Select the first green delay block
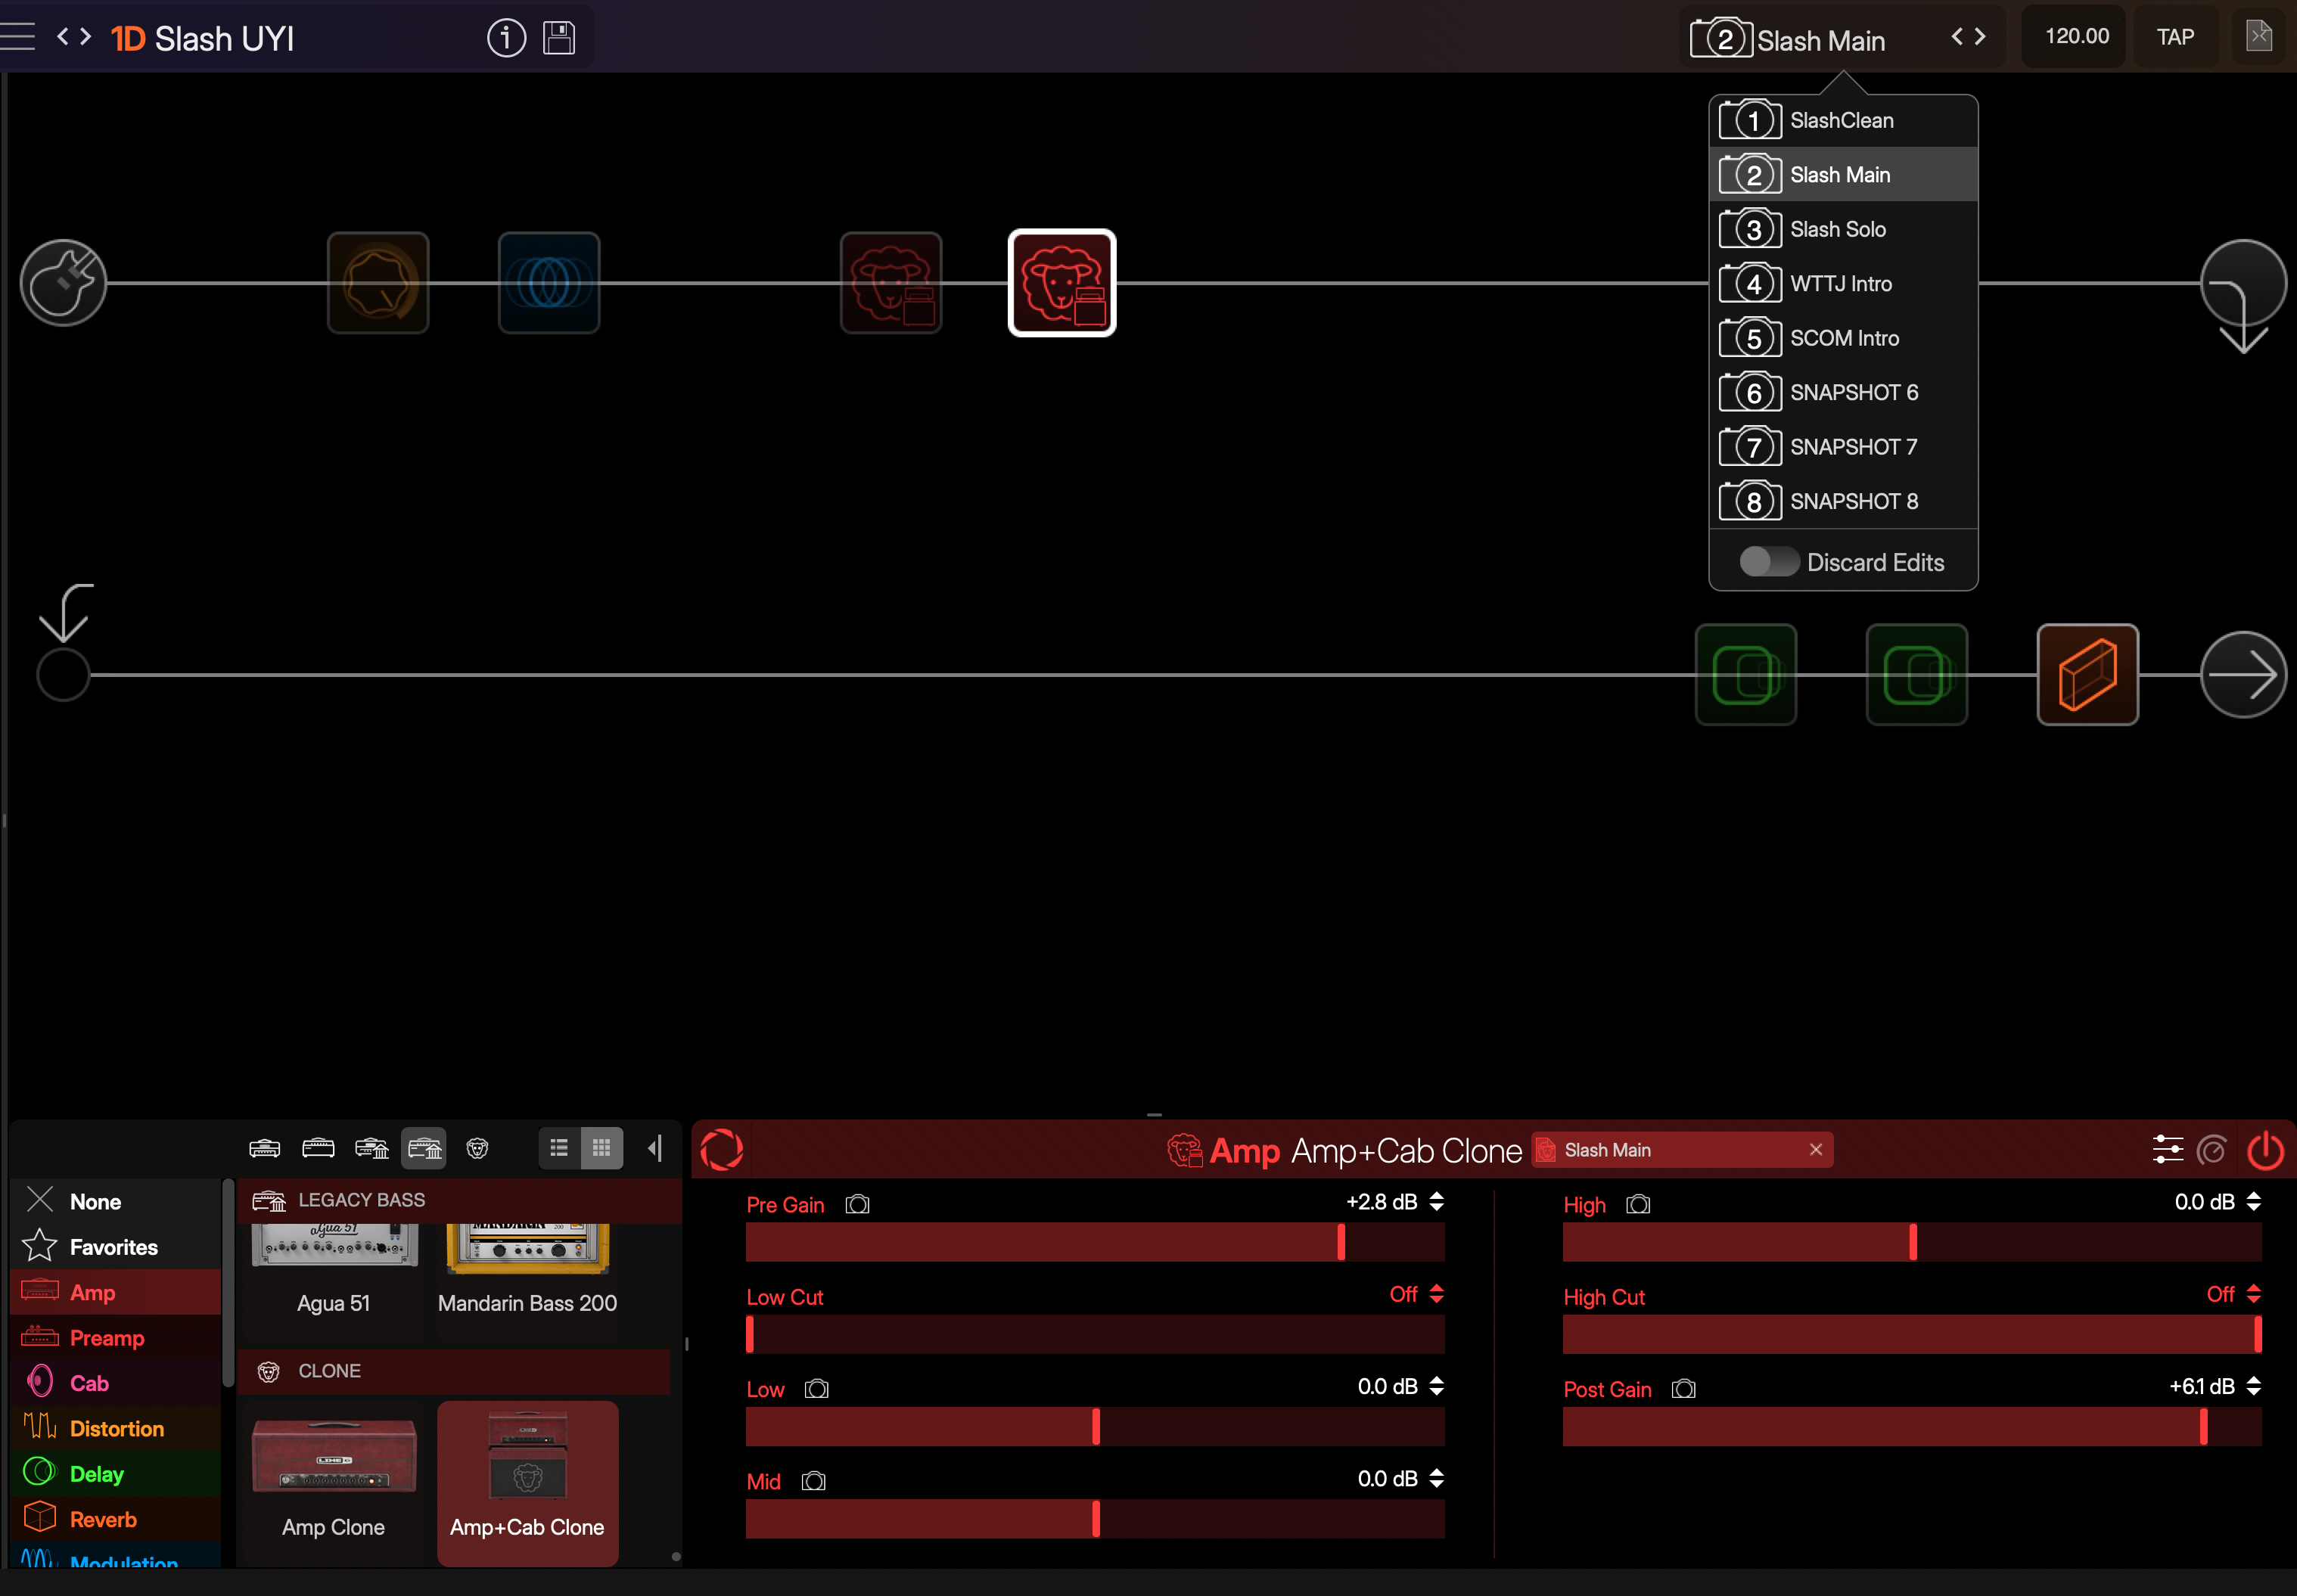 tap(1746, 675)
